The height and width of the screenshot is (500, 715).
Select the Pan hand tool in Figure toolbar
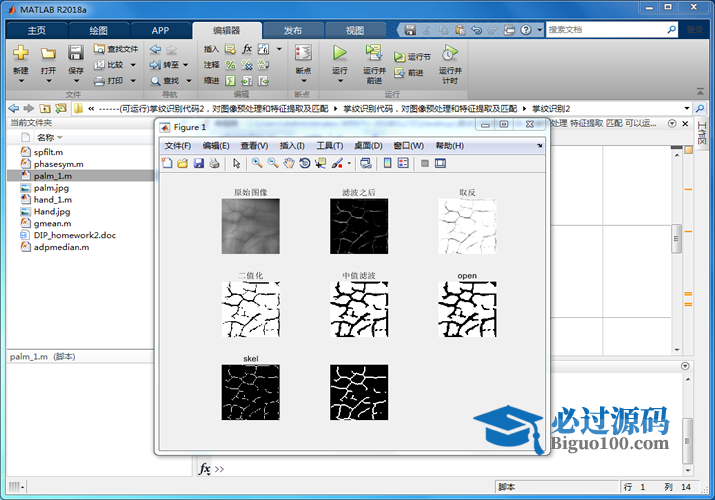[289, 163]
